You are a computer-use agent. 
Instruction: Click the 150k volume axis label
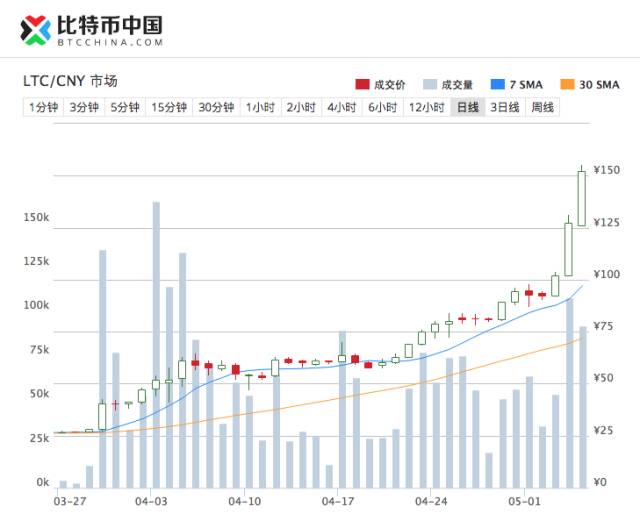click(36, 217)
